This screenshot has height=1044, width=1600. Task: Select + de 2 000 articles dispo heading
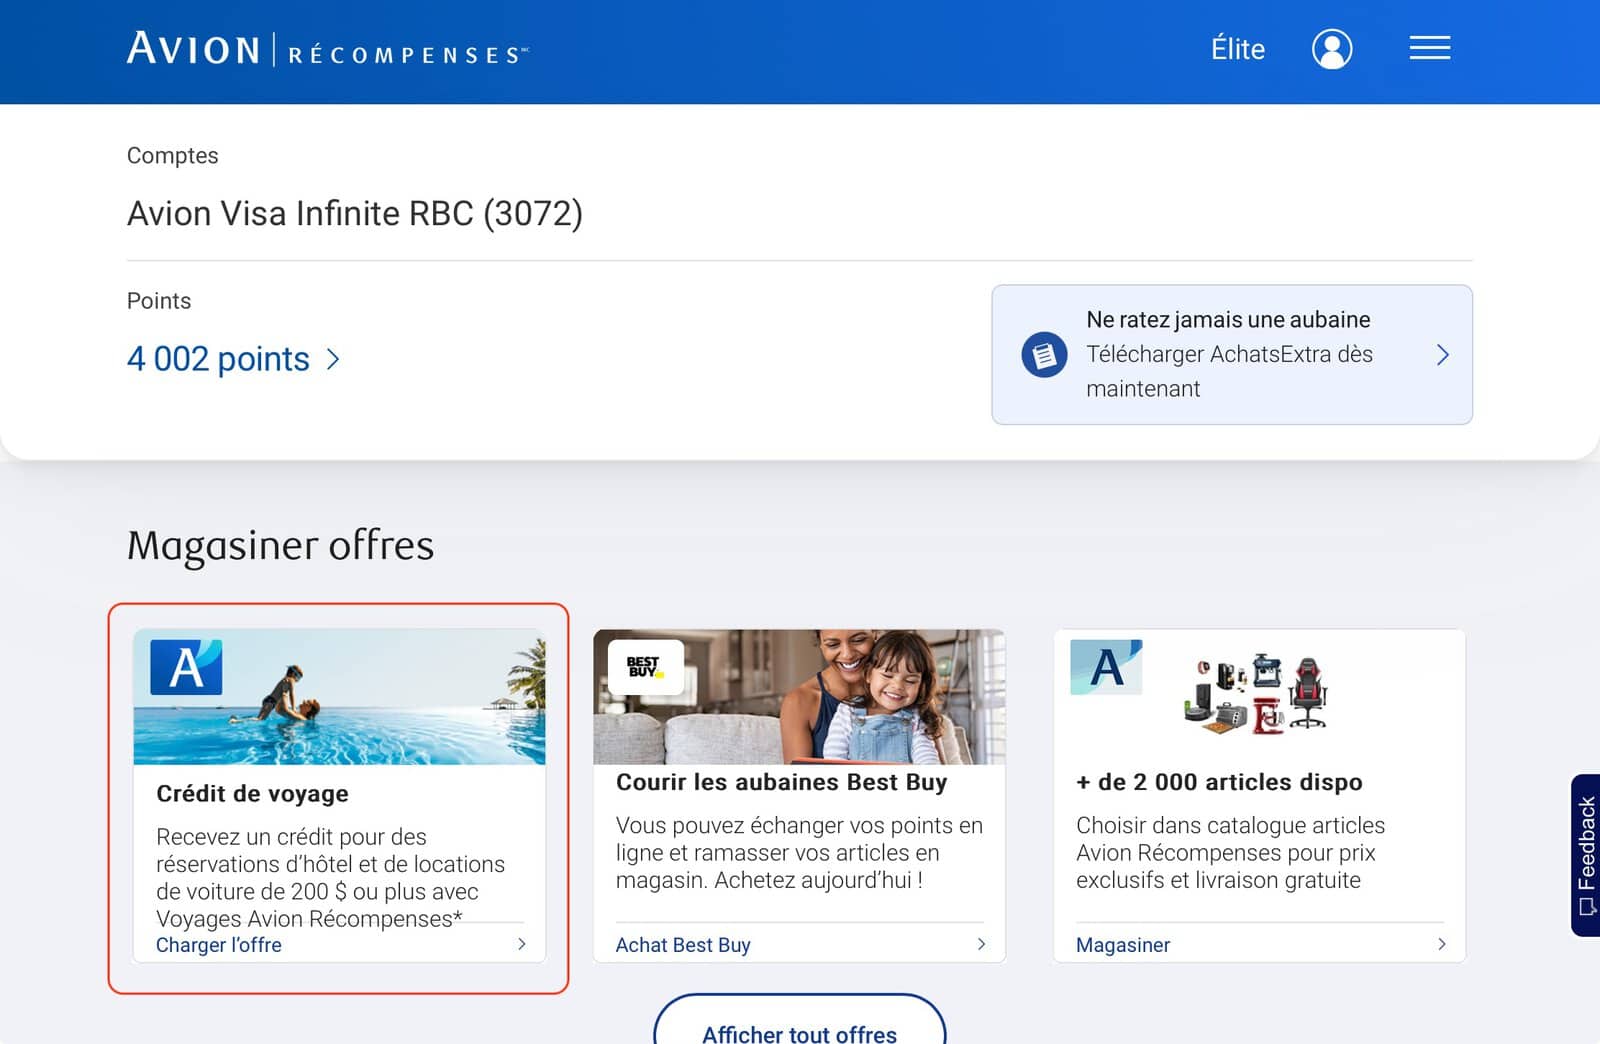pyautogui.click(x=1219, y=782)
